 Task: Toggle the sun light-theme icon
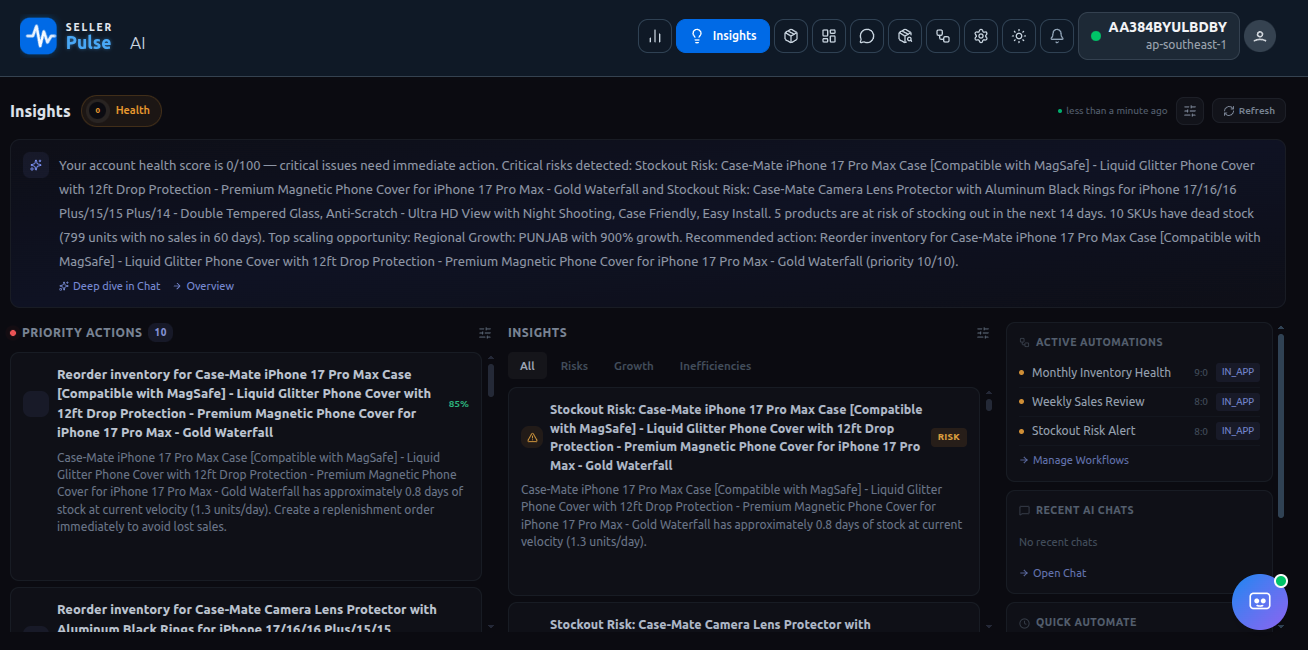point(1019,36)
